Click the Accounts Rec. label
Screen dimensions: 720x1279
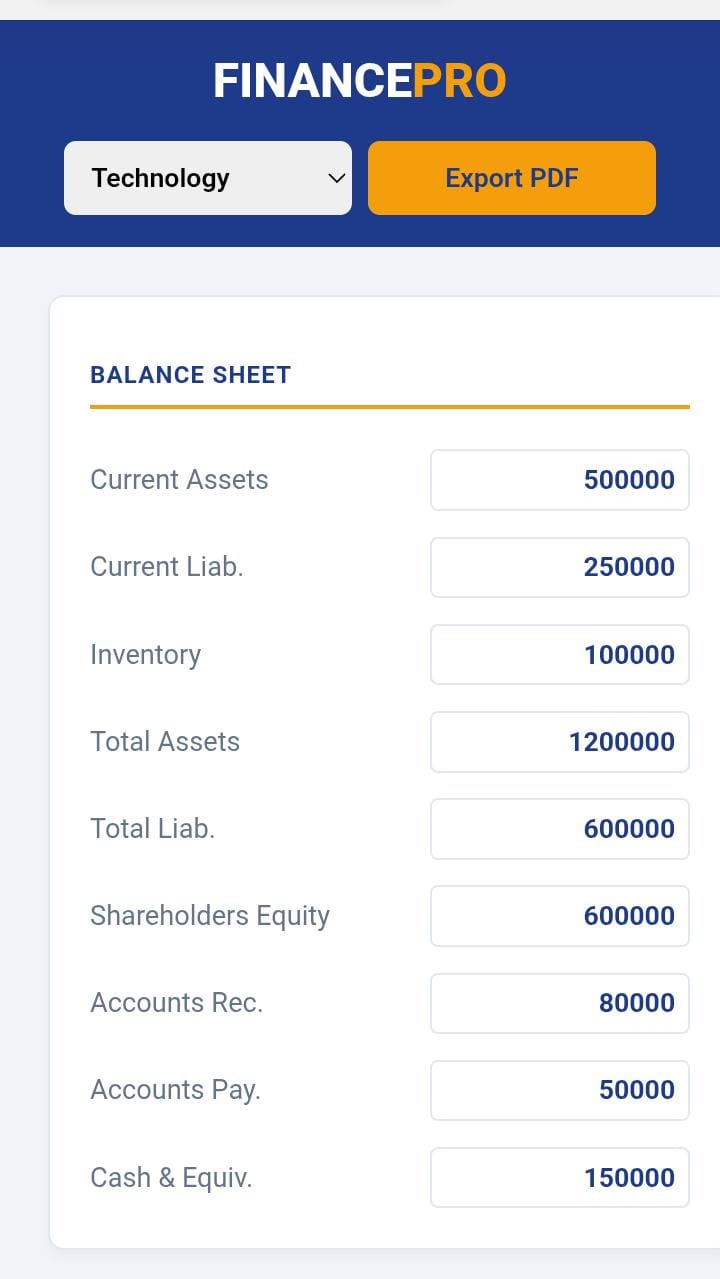[x=176, y=1003]
